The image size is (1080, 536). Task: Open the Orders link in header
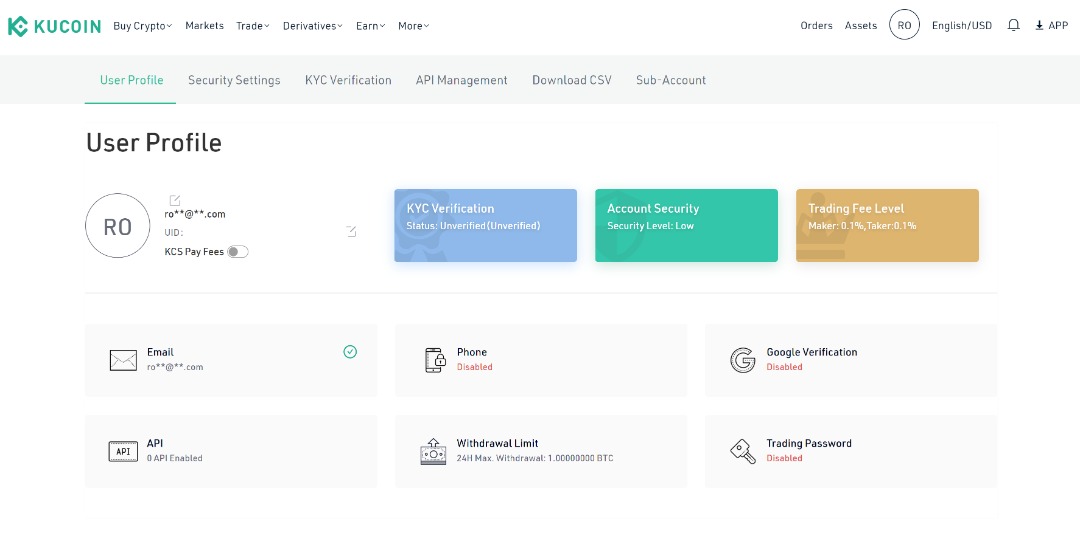816,26
